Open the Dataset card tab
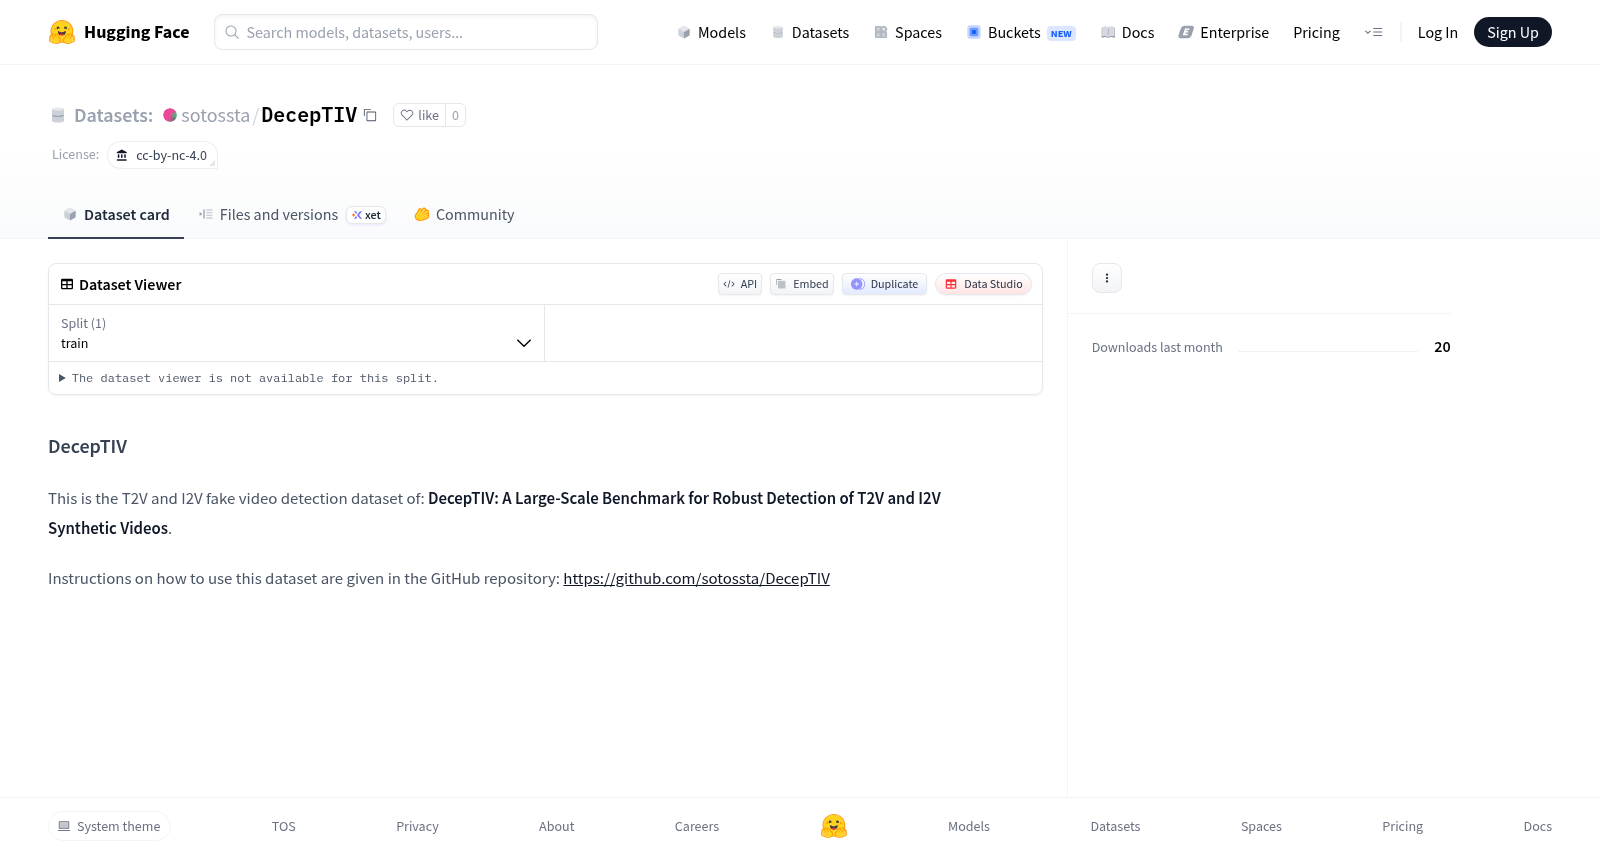1600x861 pixels. pyautogui.click(x=116, y=214)
